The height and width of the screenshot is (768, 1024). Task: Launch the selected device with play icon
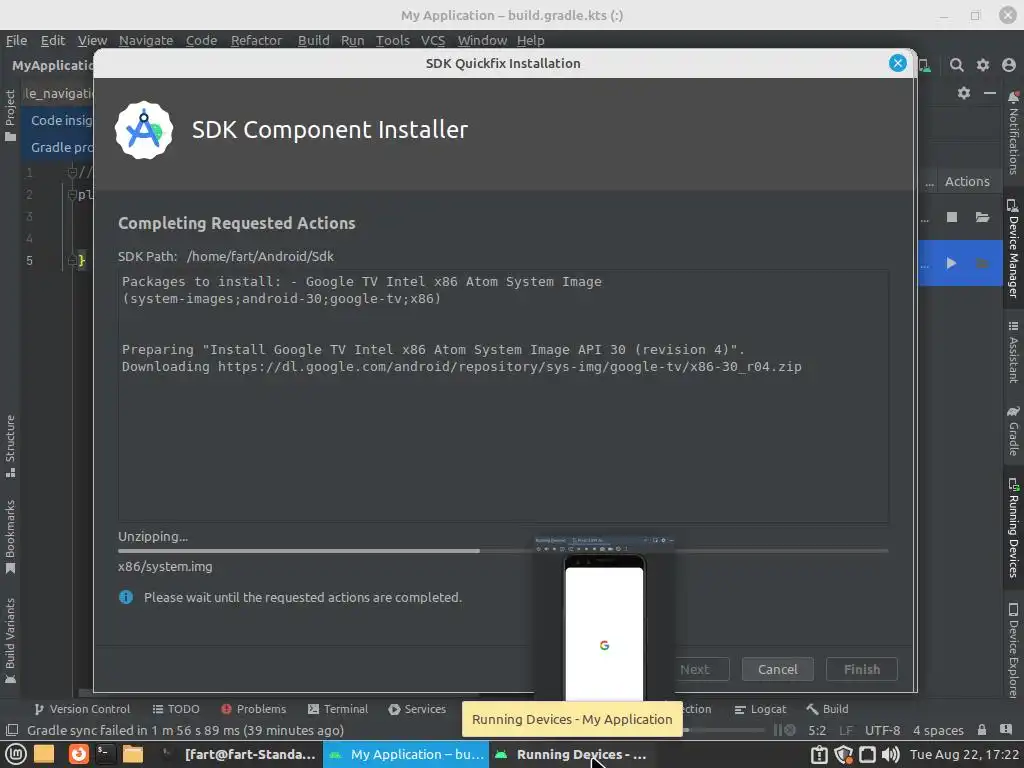952,263
